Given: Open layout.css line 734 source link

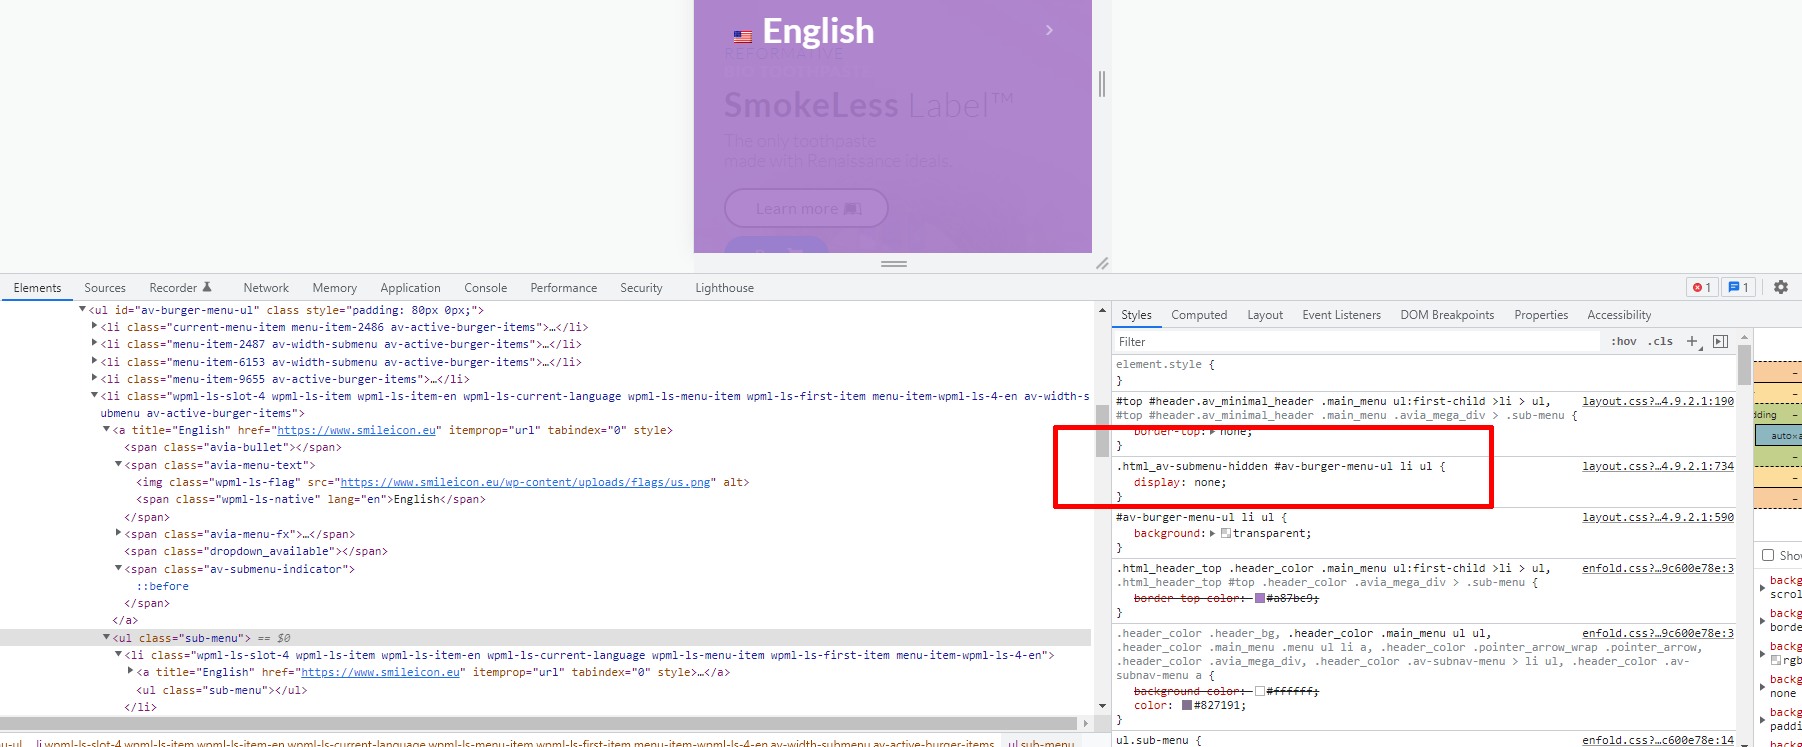Looking at the screenshot, I should [1658, 466].
